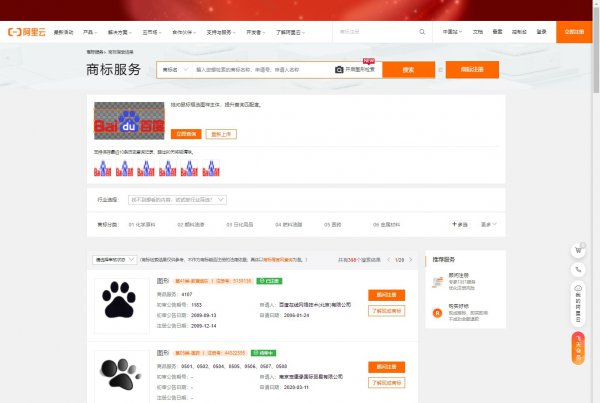Click the trademark name search input field
The width and height of the screenshot is (600, 403).
pos(262,70)
